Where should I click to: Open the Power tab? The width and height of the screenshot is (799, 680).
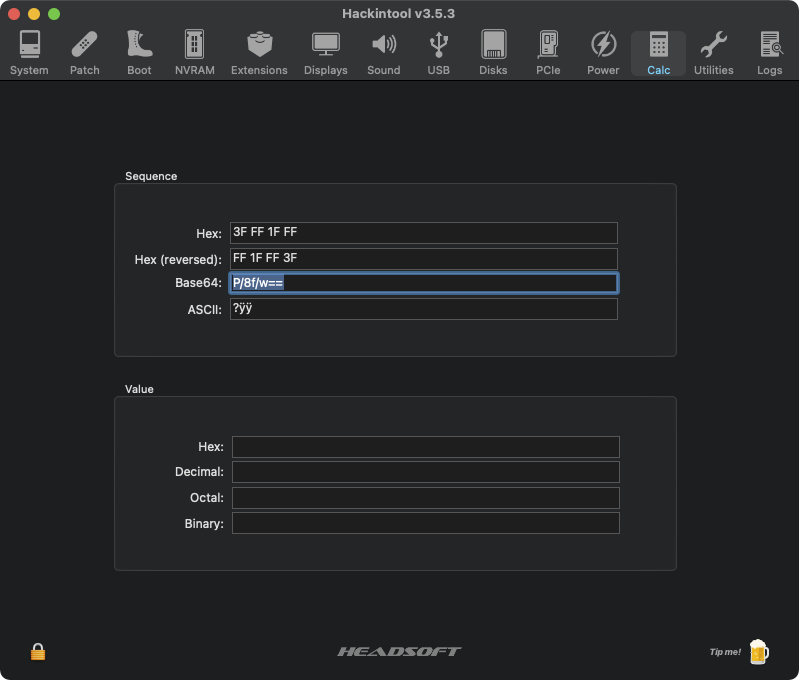click(x=603, y=54)
